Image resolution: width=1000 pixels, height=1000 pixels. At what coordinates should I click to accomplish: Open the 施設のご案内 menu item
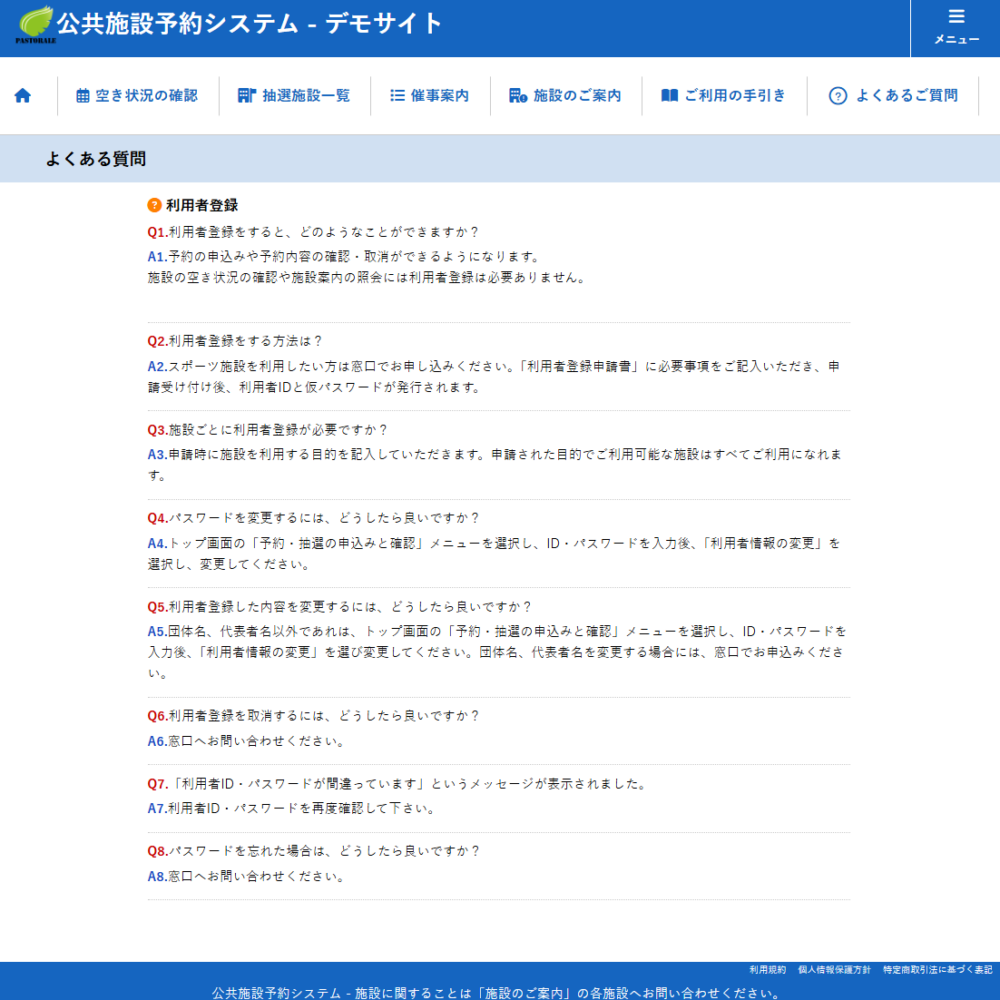point(577,96)
